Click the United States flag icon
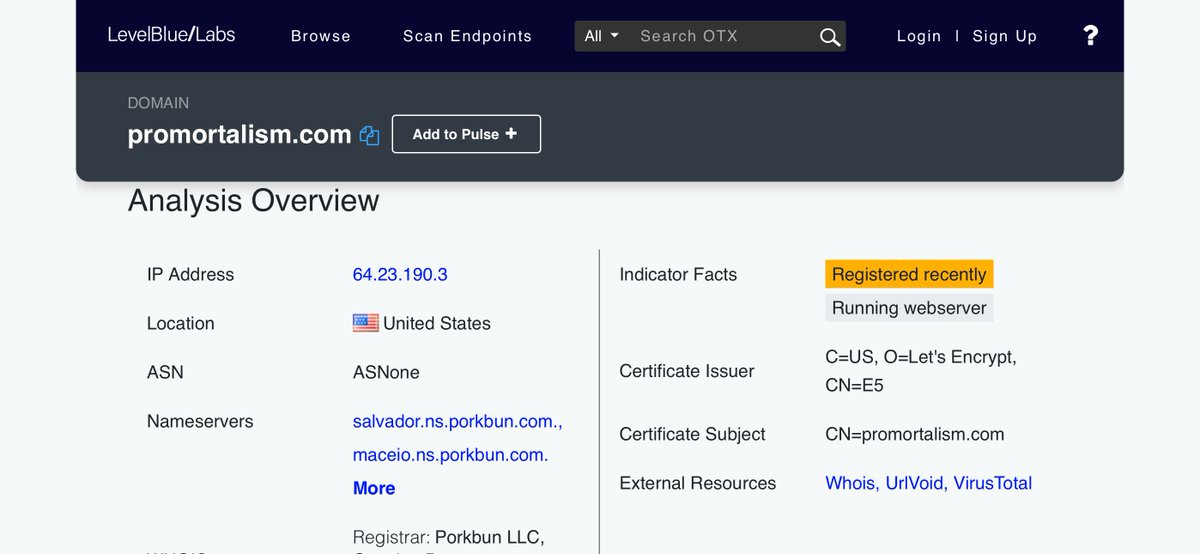Image resolution: width=1200 pixels, height=554 pixels. (365, 323)
